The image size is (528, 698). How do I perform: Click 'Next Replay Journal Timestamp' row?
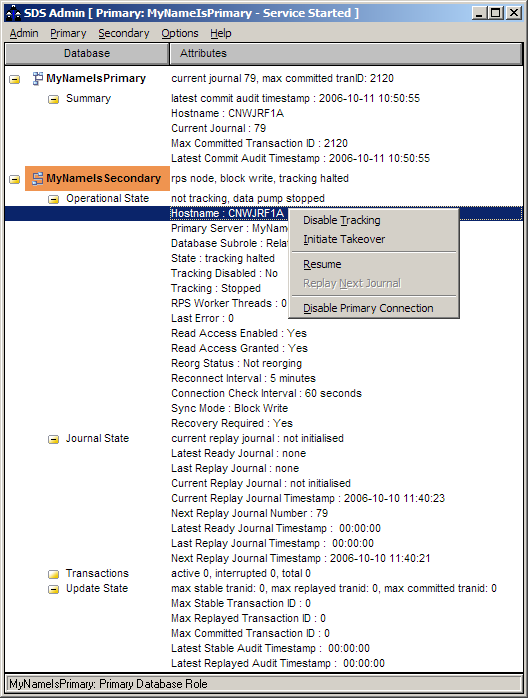coord(301,558)
